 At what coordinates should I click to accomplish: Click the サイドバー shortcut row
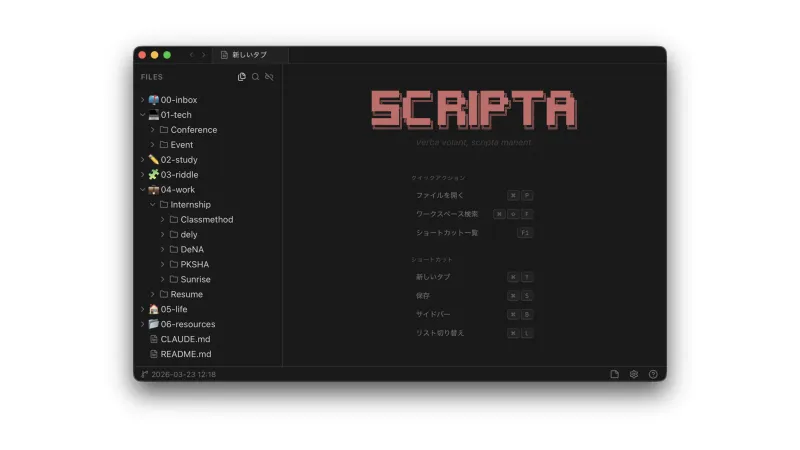473,314
